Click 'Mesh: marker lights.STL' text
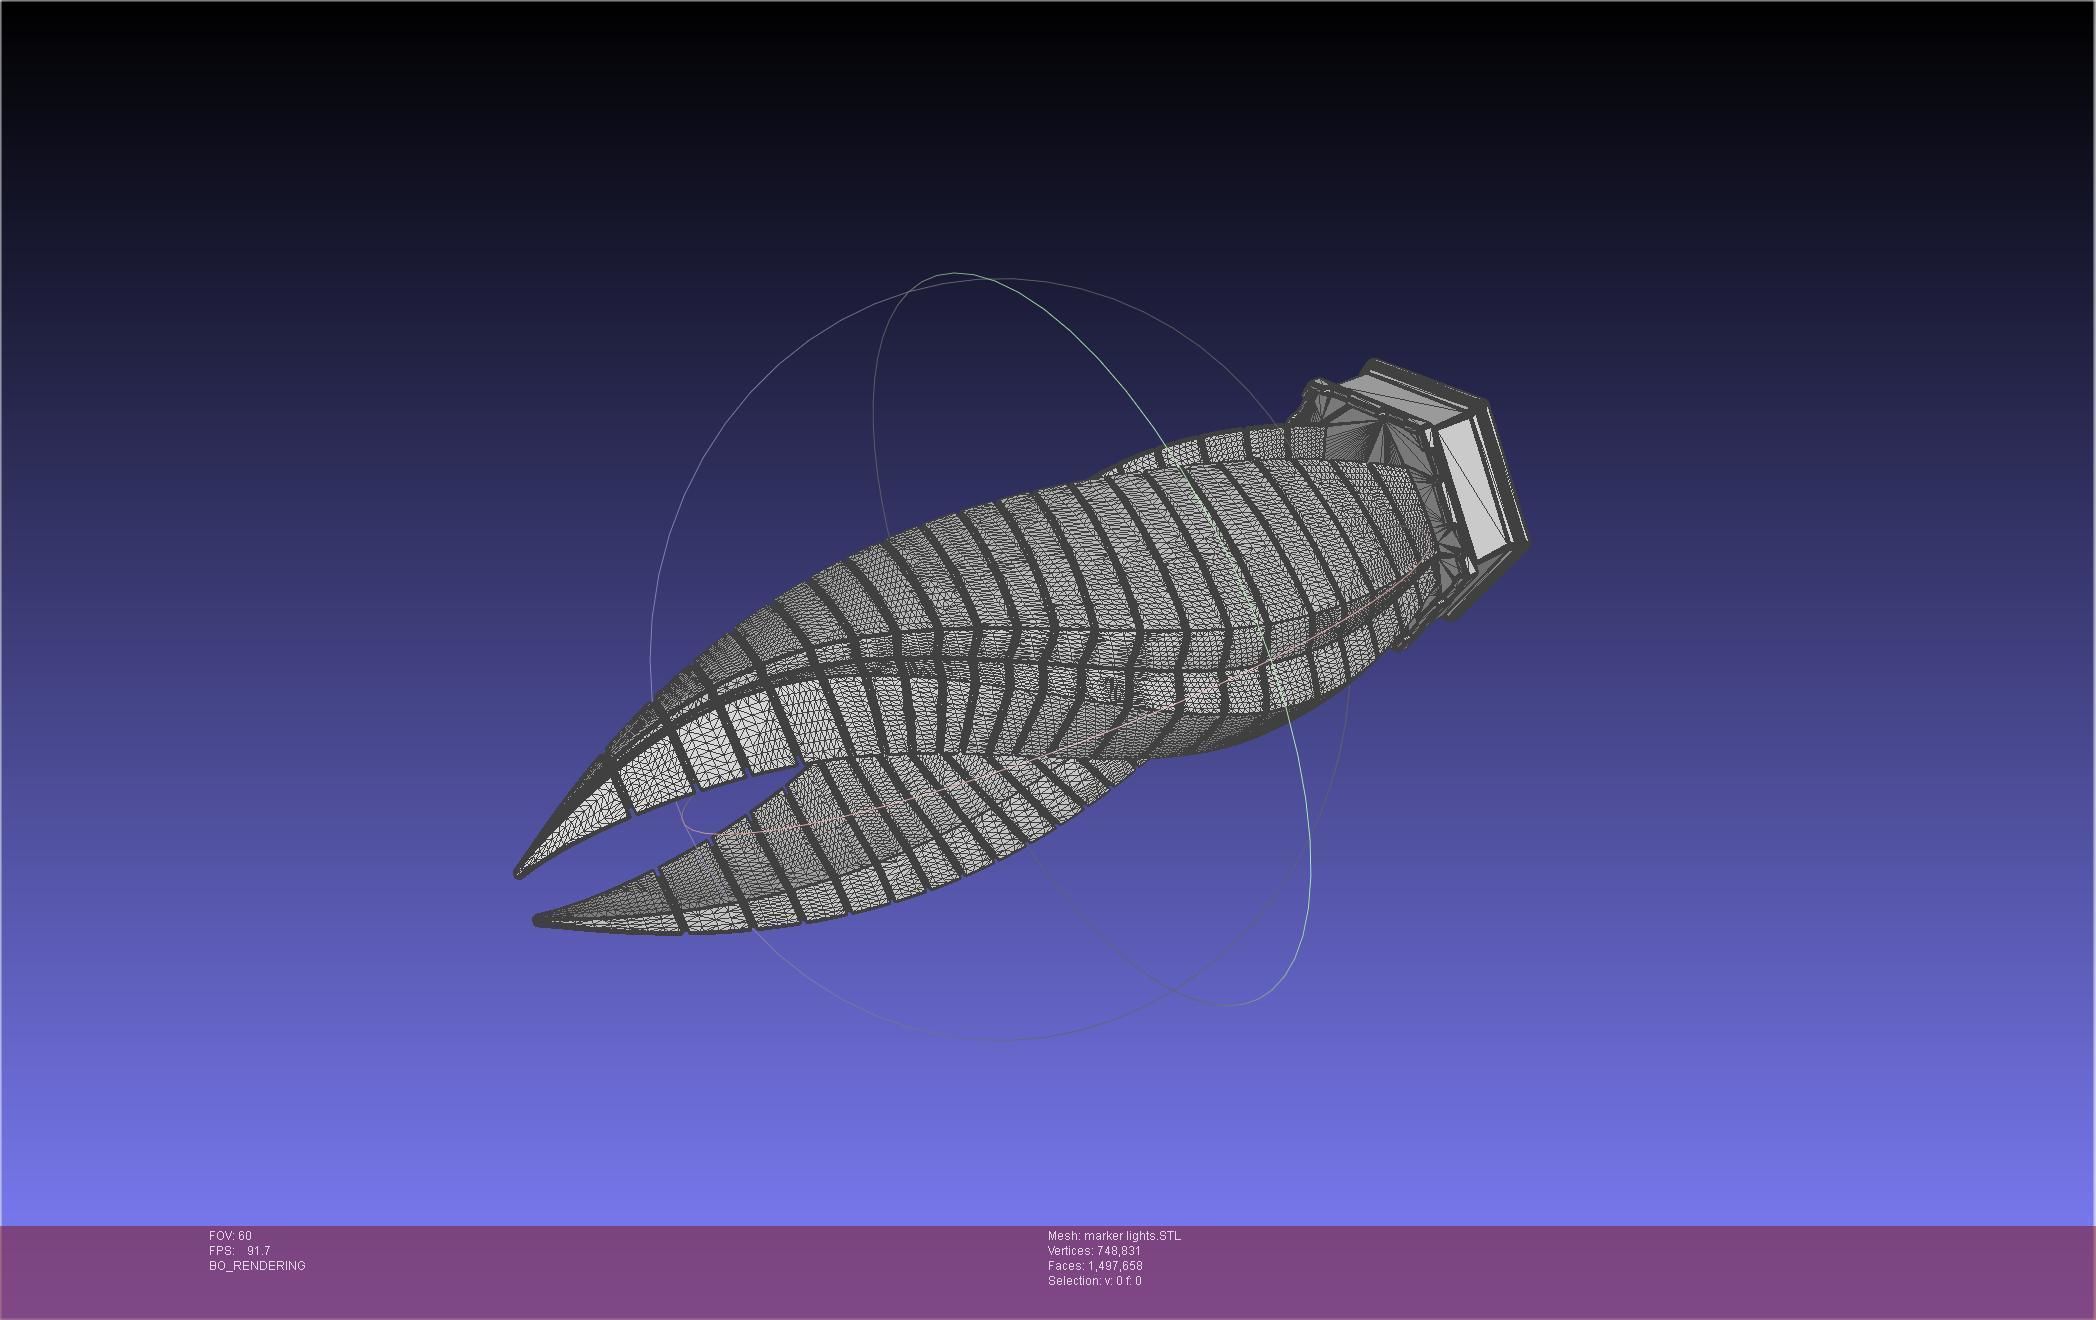The image size is (2096, 1320). [x=1114, y=1236]
